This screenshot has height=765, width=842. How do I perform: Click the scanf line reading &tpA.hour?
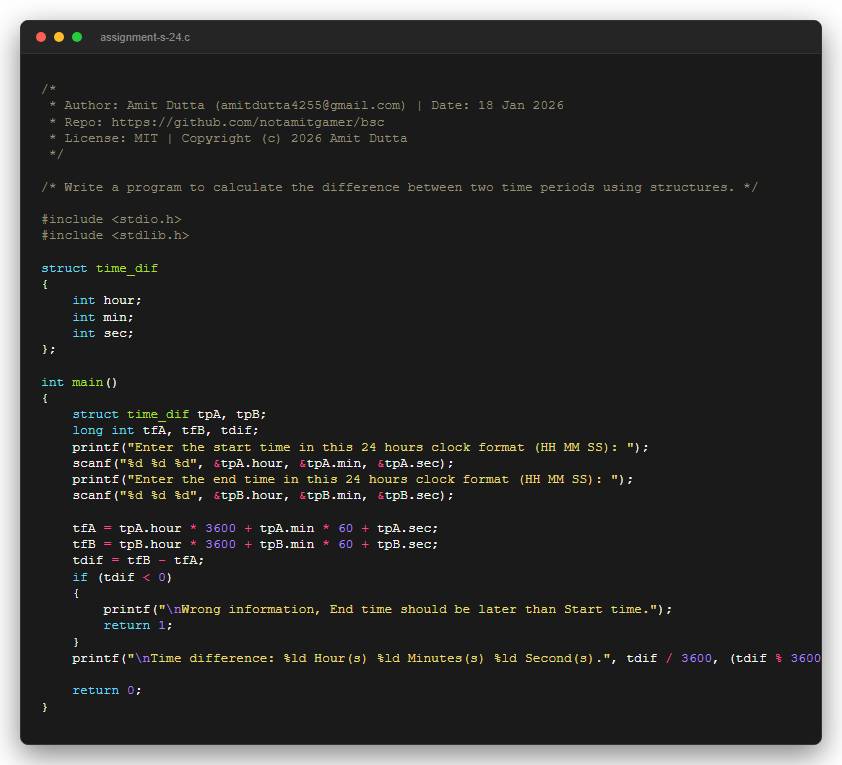click(263, 463)
